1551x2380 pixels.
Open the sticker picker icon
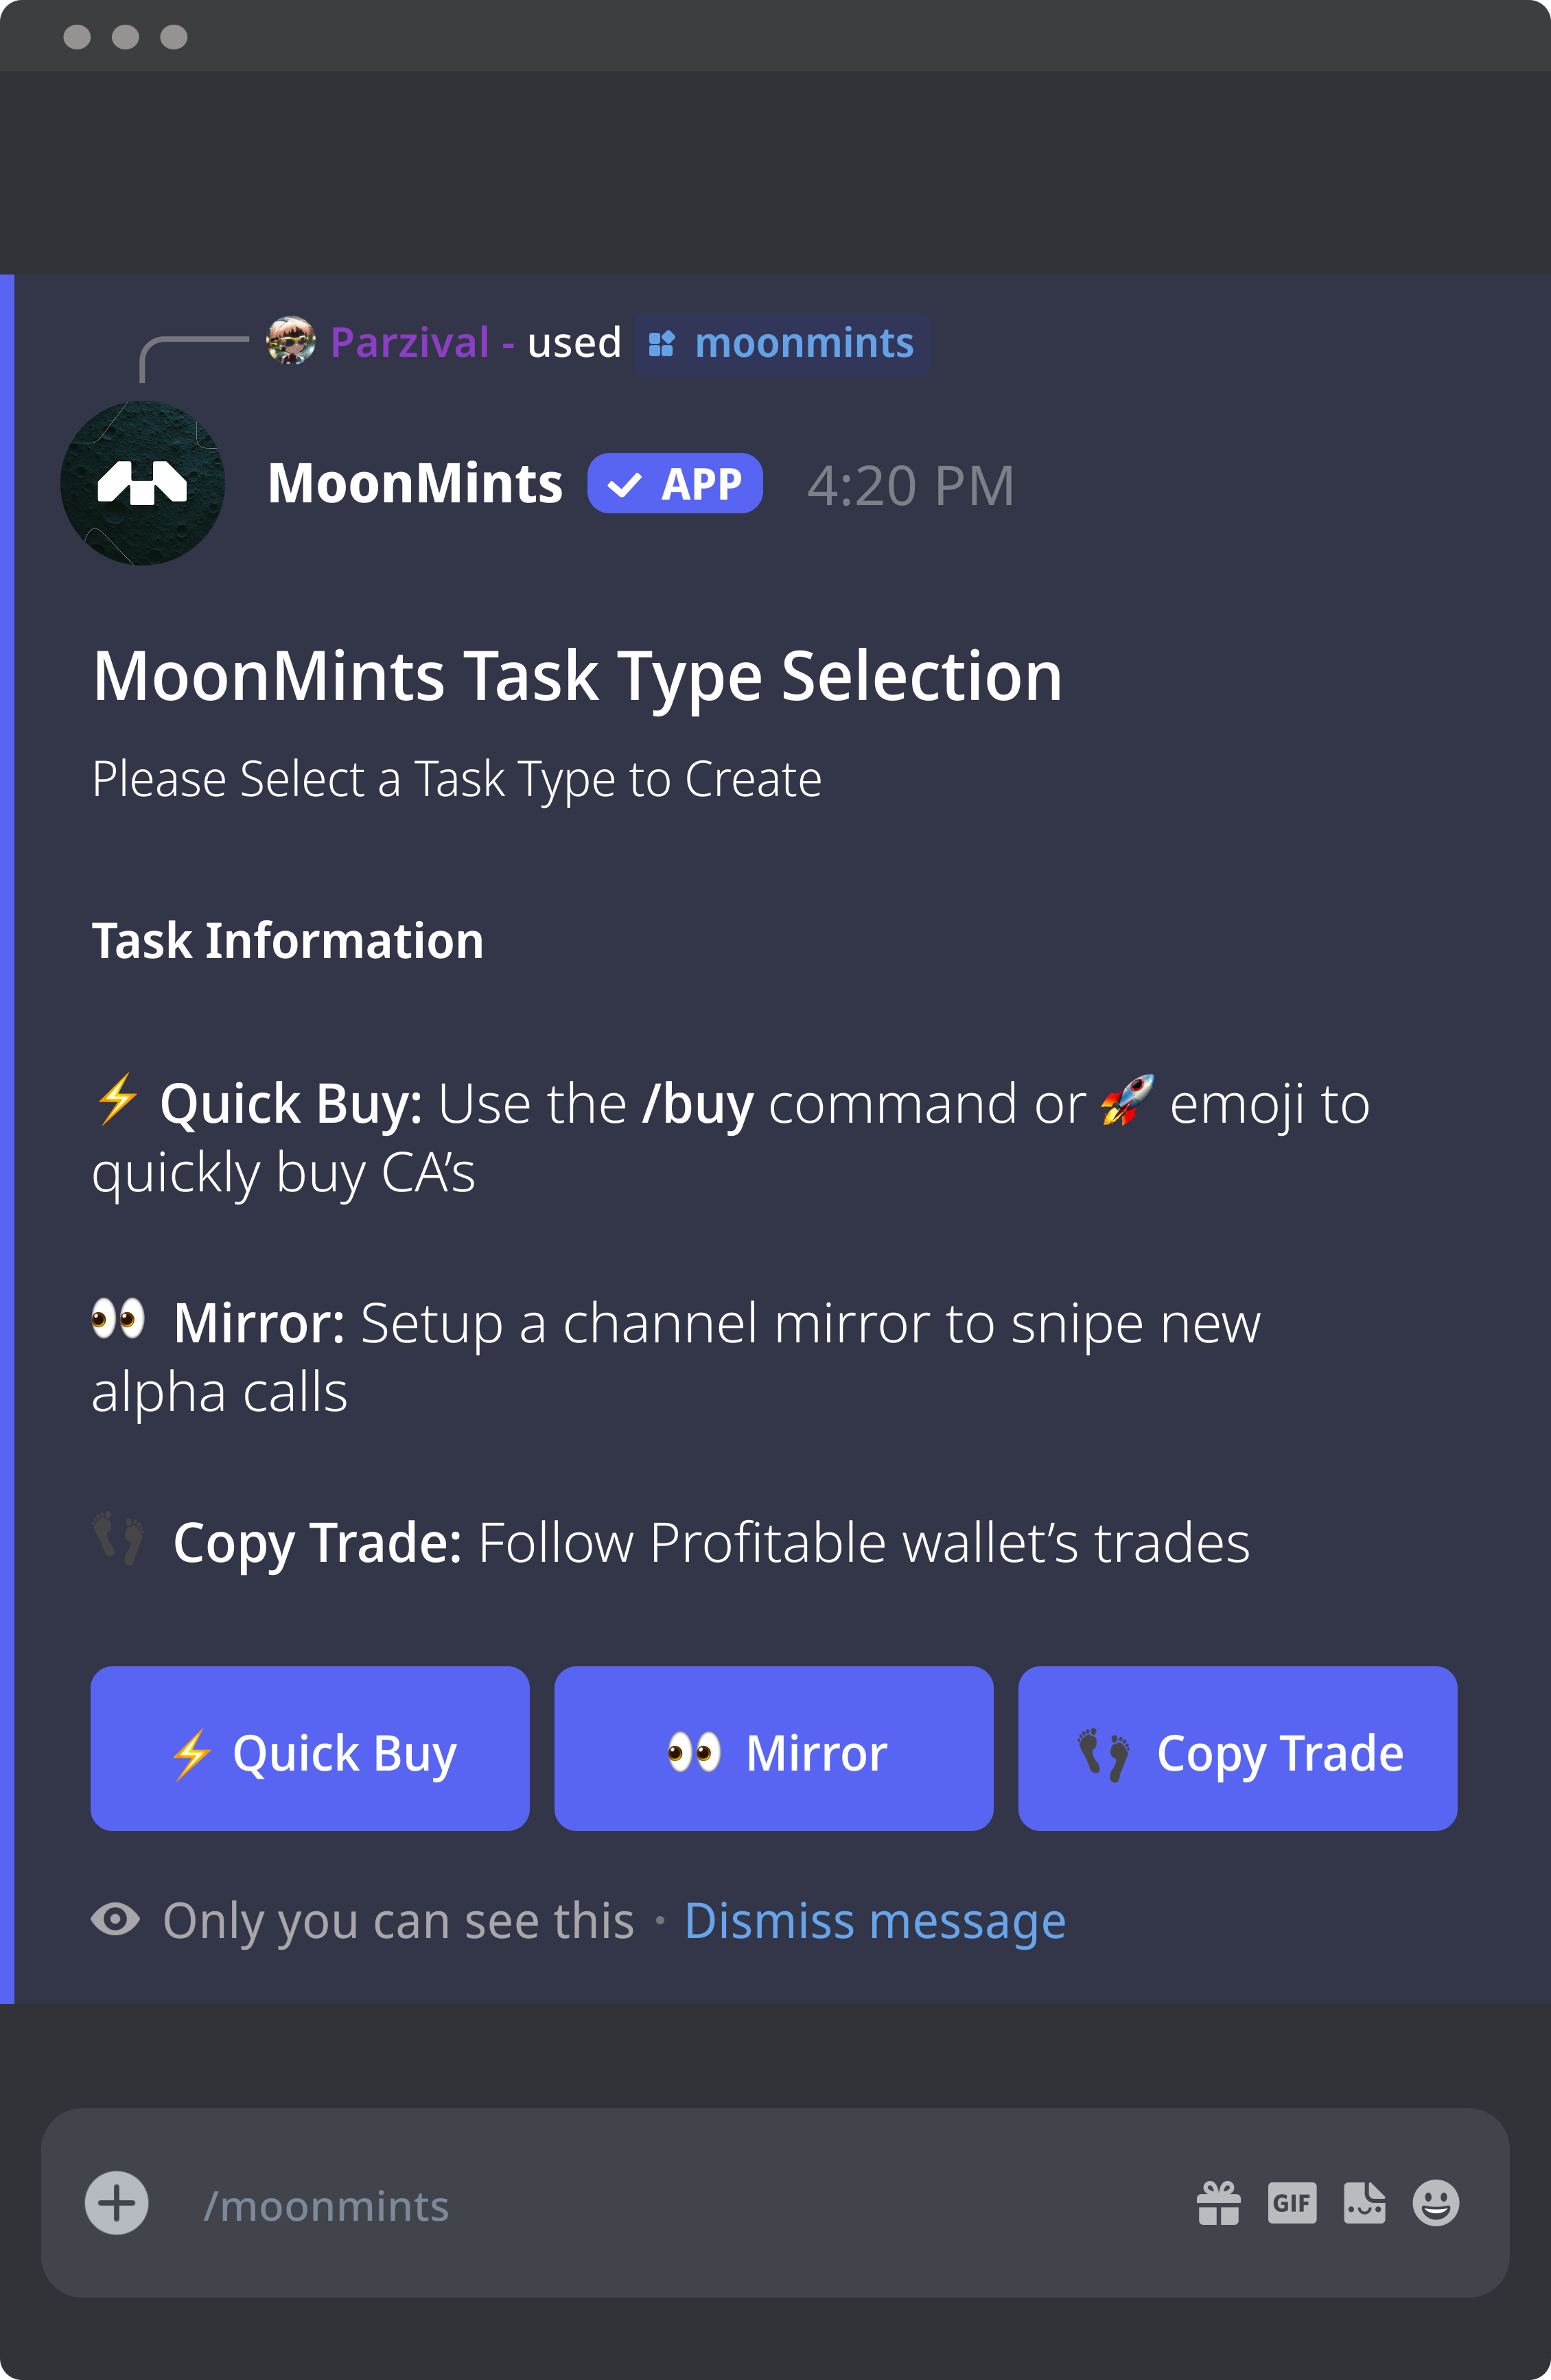coord(1364,2203)
